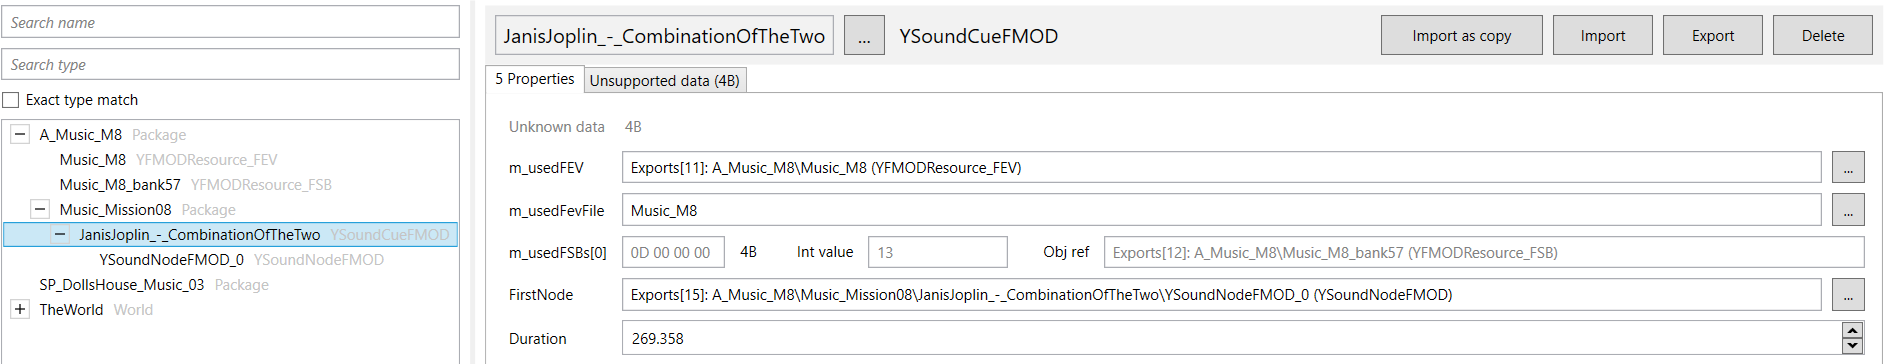Open browse button for FirstNode field

tap(1848, 295)
